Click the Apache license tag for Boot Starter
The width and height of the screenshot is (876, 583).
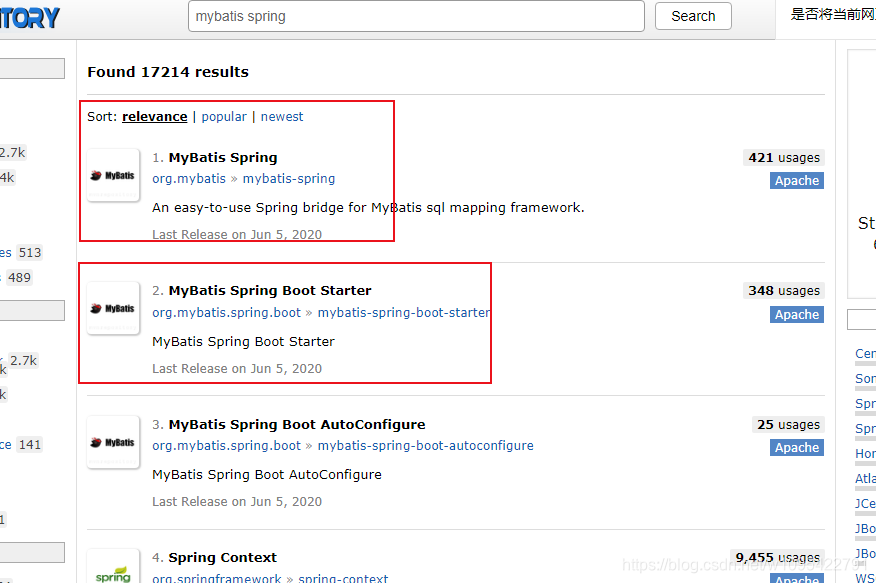pyautogui.click(x=797, y=314)
